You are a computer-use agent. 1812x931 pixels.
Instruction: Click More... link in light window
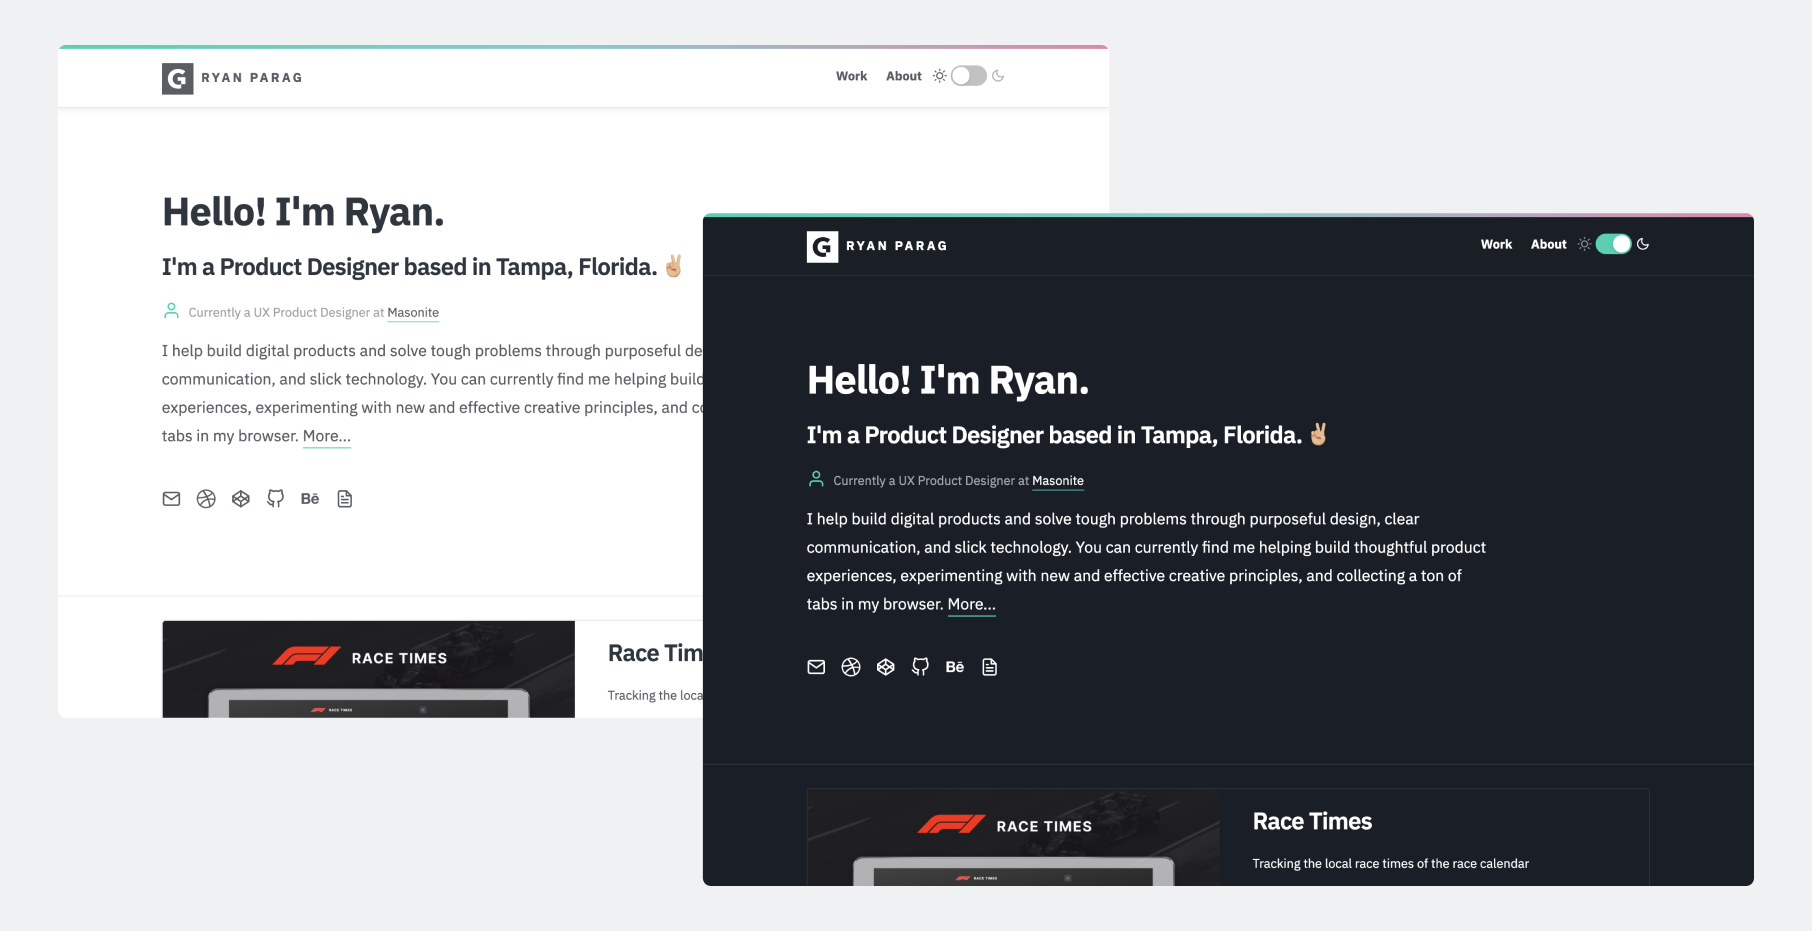(326, 436)
